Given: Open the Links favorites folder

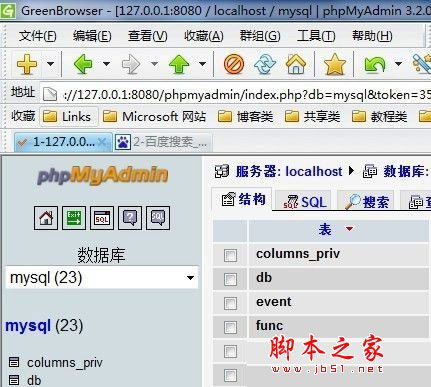Looking at the screenshot, I should [69, 116].
